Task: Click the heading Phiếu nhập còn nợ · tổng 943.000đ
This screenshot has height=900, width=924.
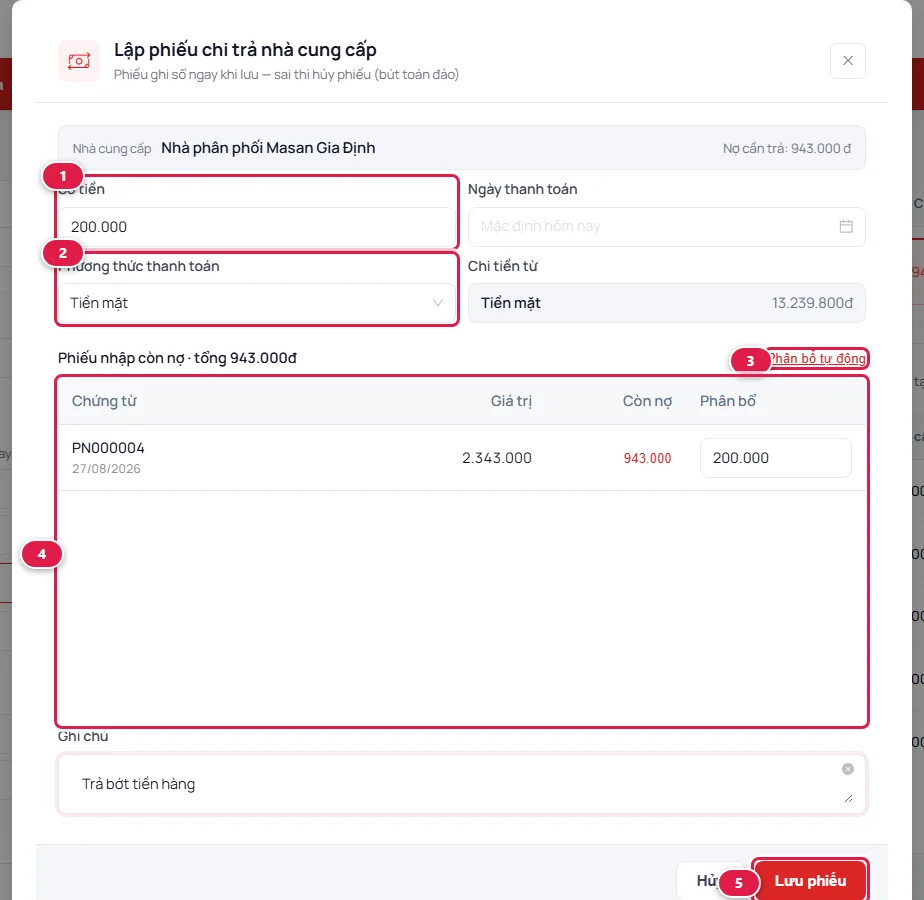Action: point(177,358)
